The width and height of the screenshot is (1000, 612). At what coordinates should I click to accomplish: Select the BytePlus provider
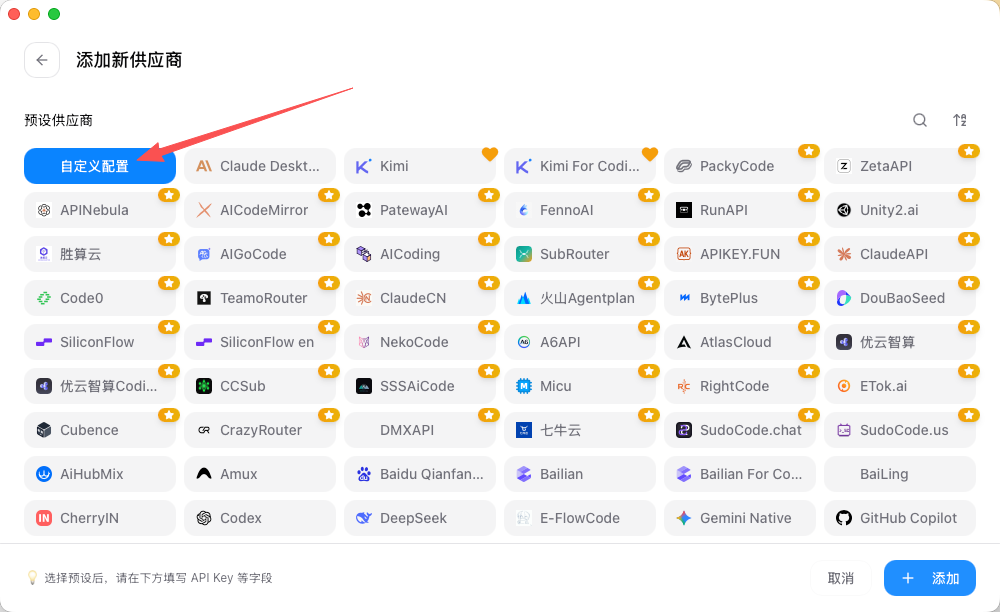click(740, 298)
